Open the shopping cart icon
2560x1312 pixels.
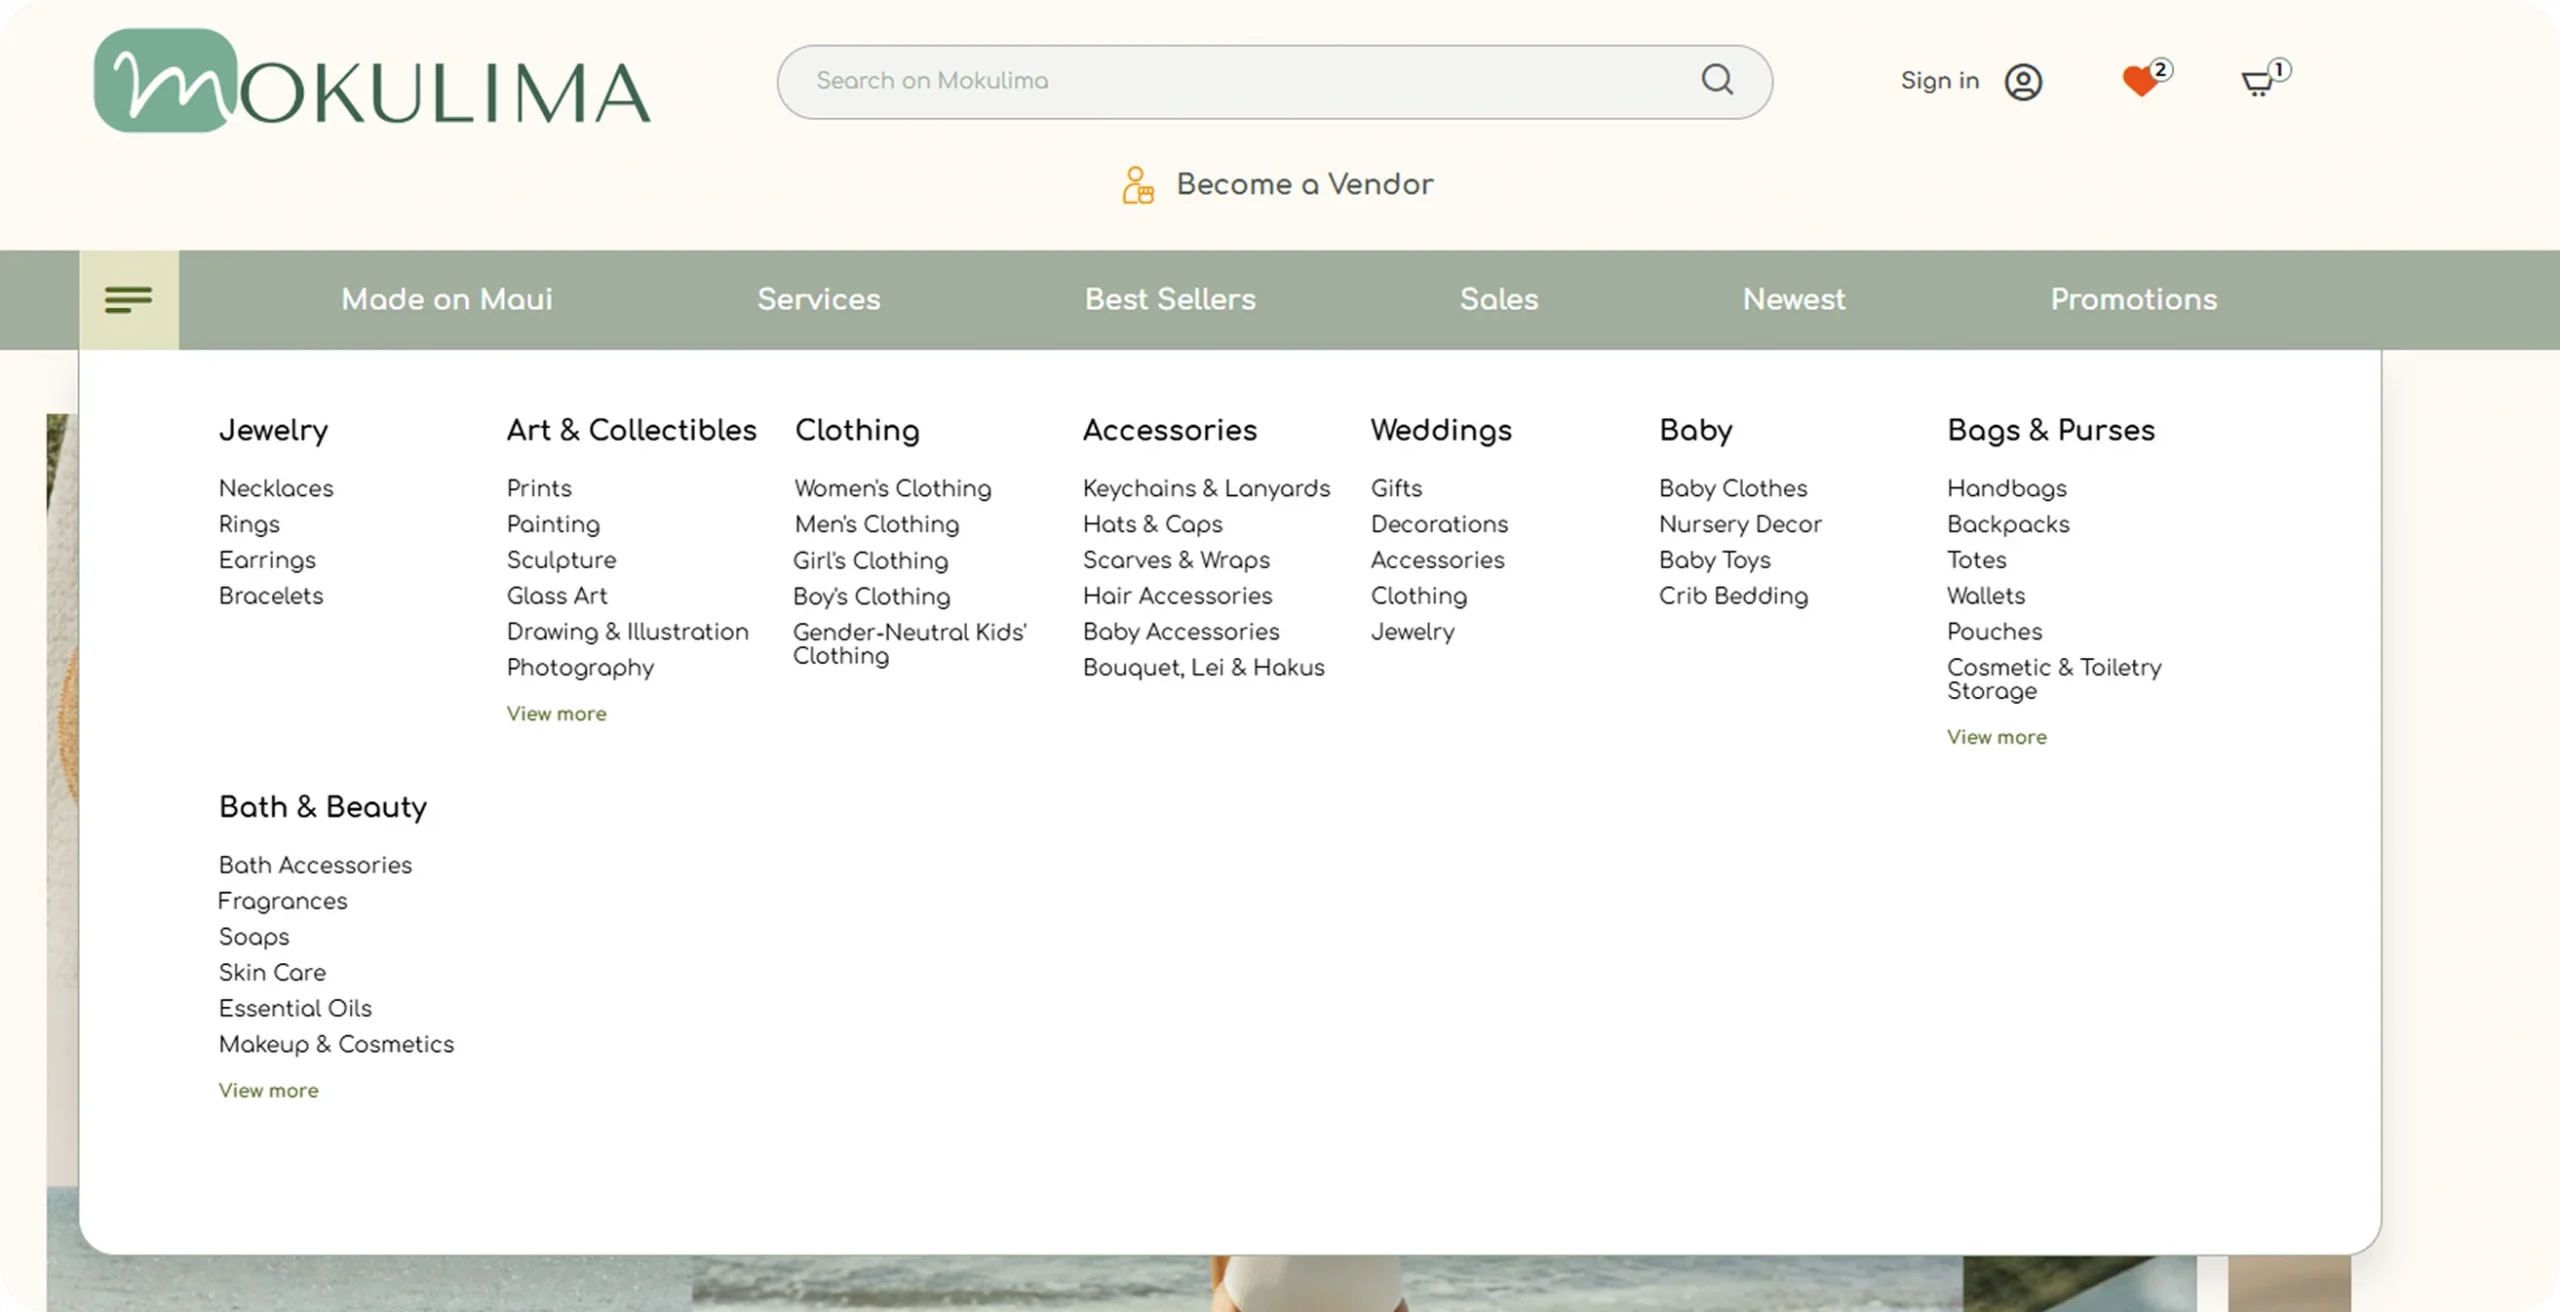click(x=2256, y=83)
